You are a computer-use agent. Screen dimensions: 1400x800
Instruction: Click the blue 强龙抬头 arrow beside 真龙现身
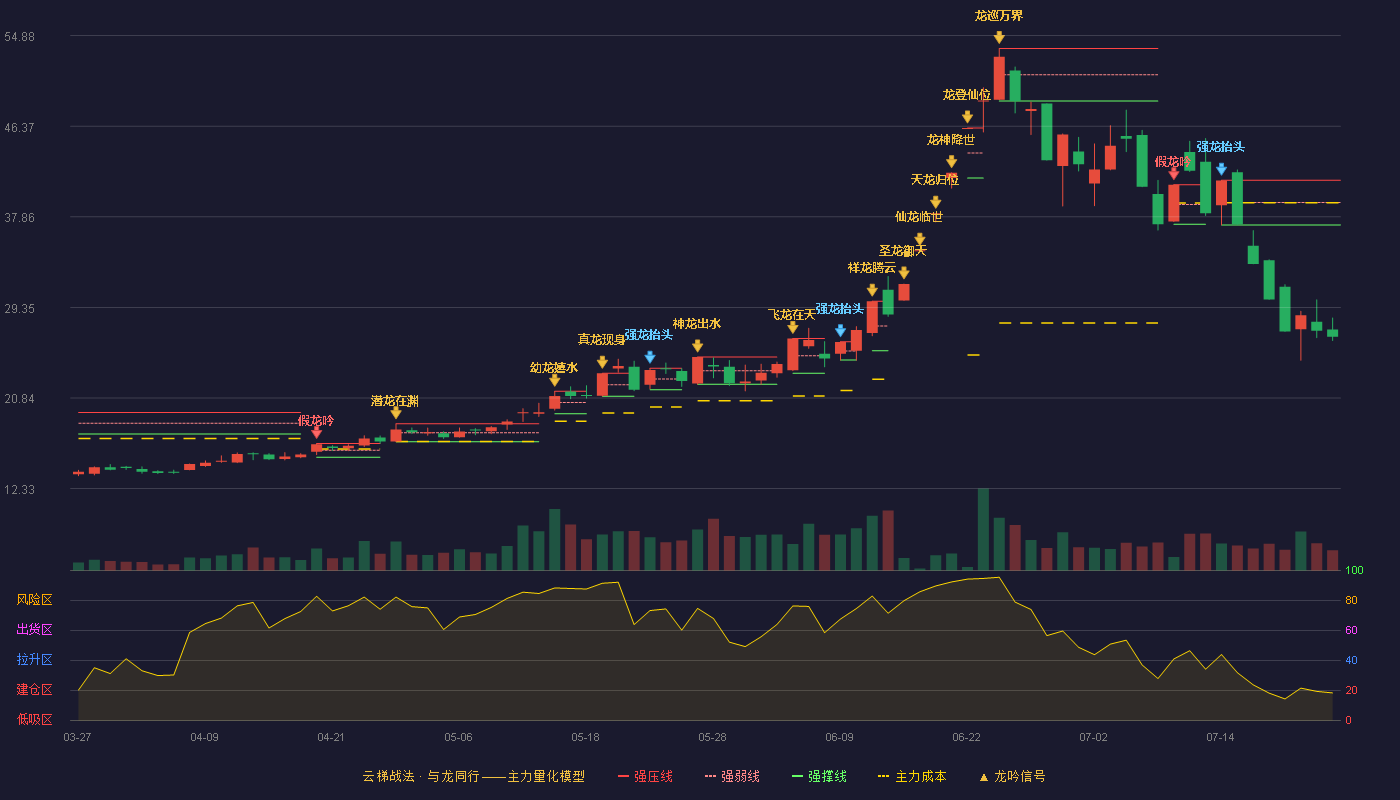pos(650,357)
